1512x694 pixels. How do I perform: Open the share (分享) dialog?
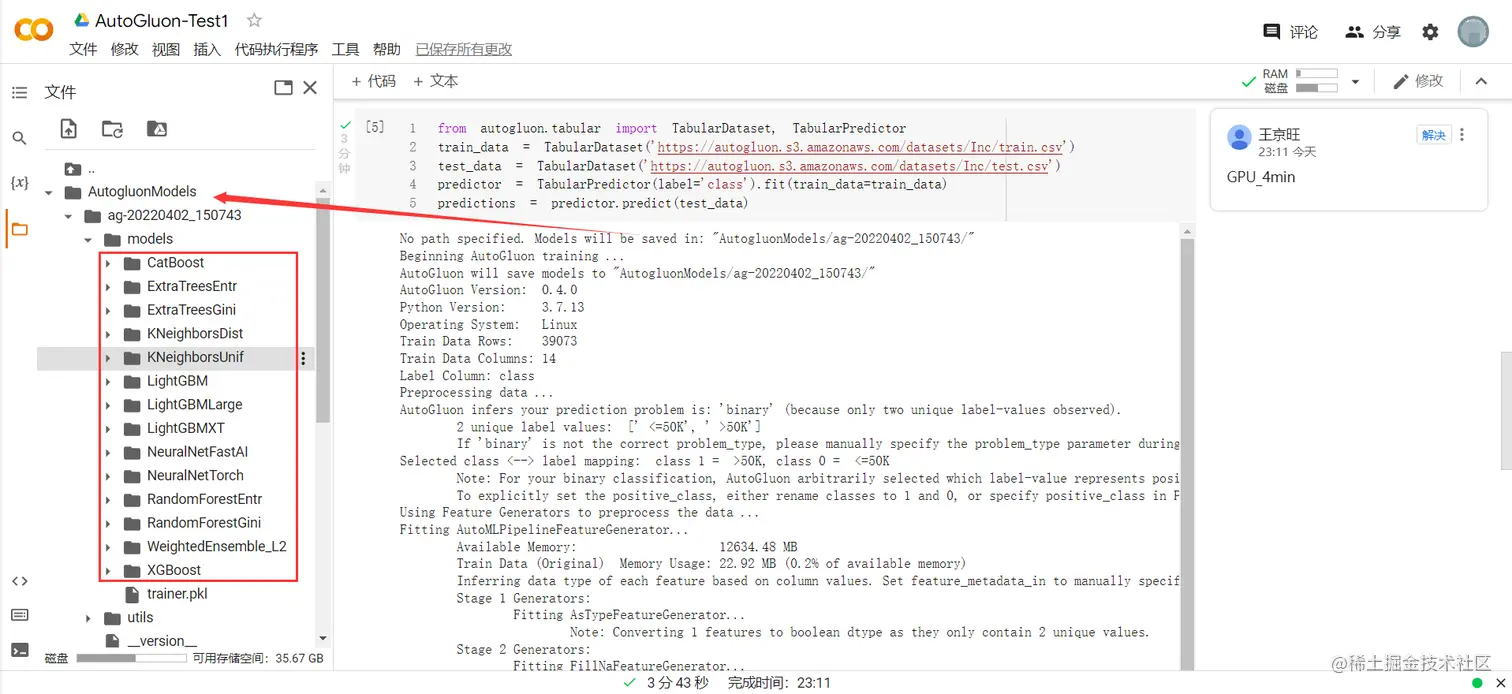1373,32
